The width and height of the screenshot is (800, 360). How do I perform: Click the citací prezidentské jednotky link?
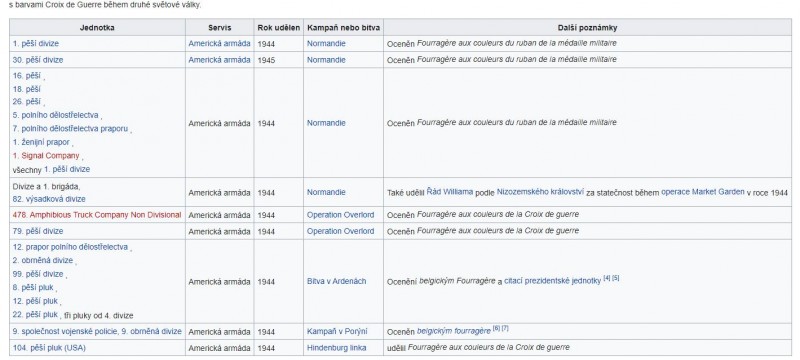pyautogui.click(x=553, y=281)
